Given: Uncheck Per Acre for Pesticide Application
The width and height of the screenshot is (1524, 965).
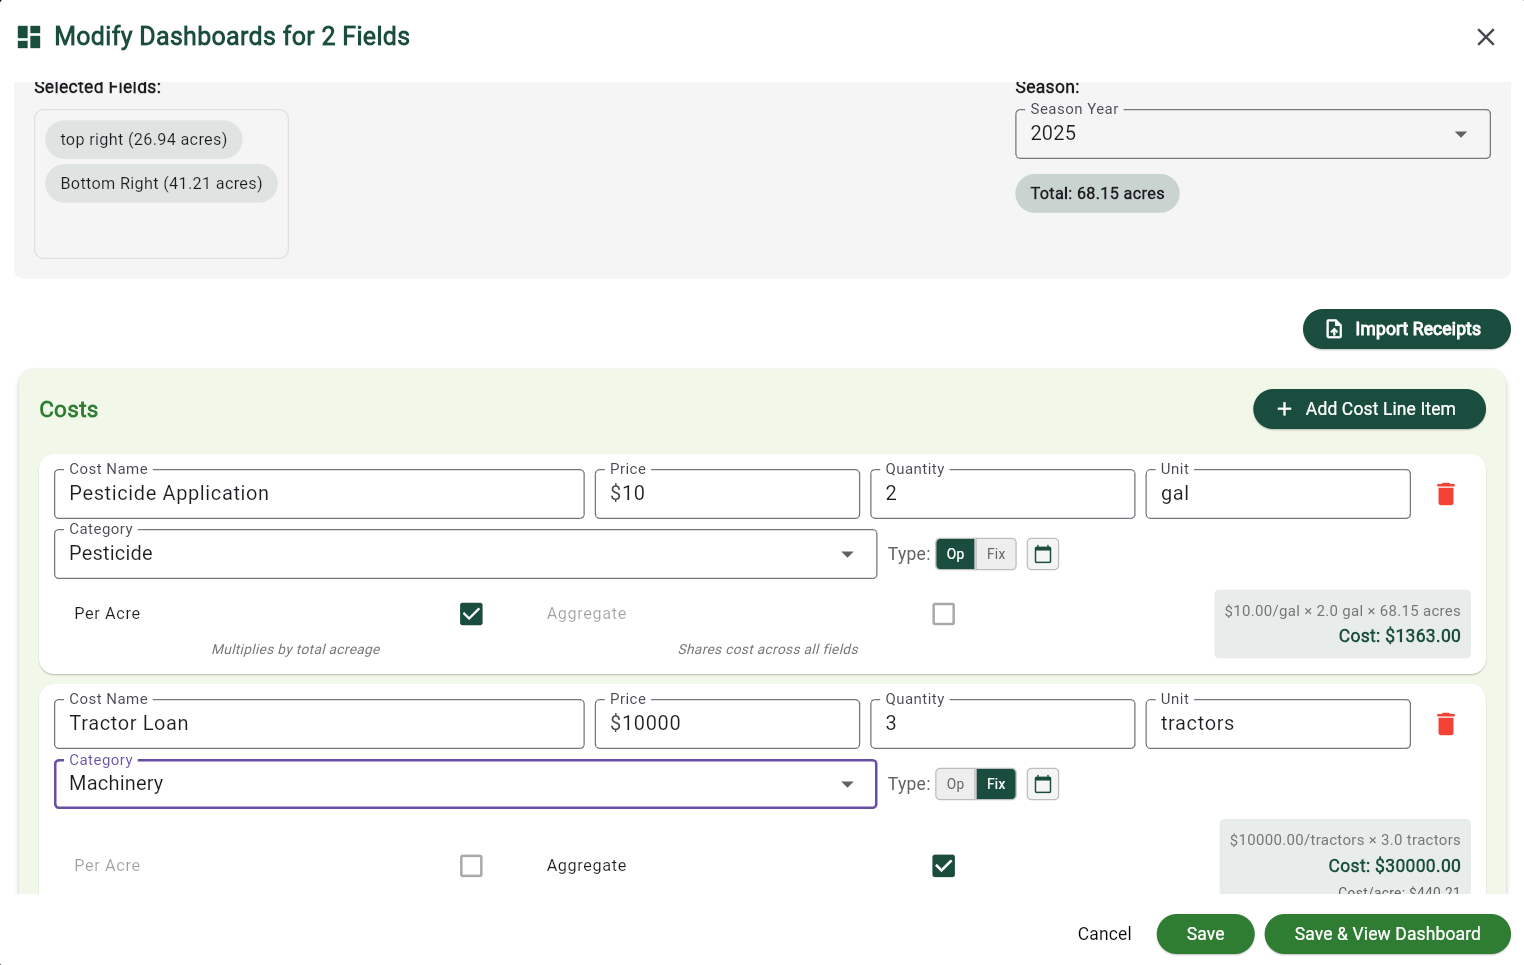Looking at the screenshot, I should pyautogui.click(x=471, y=613).
